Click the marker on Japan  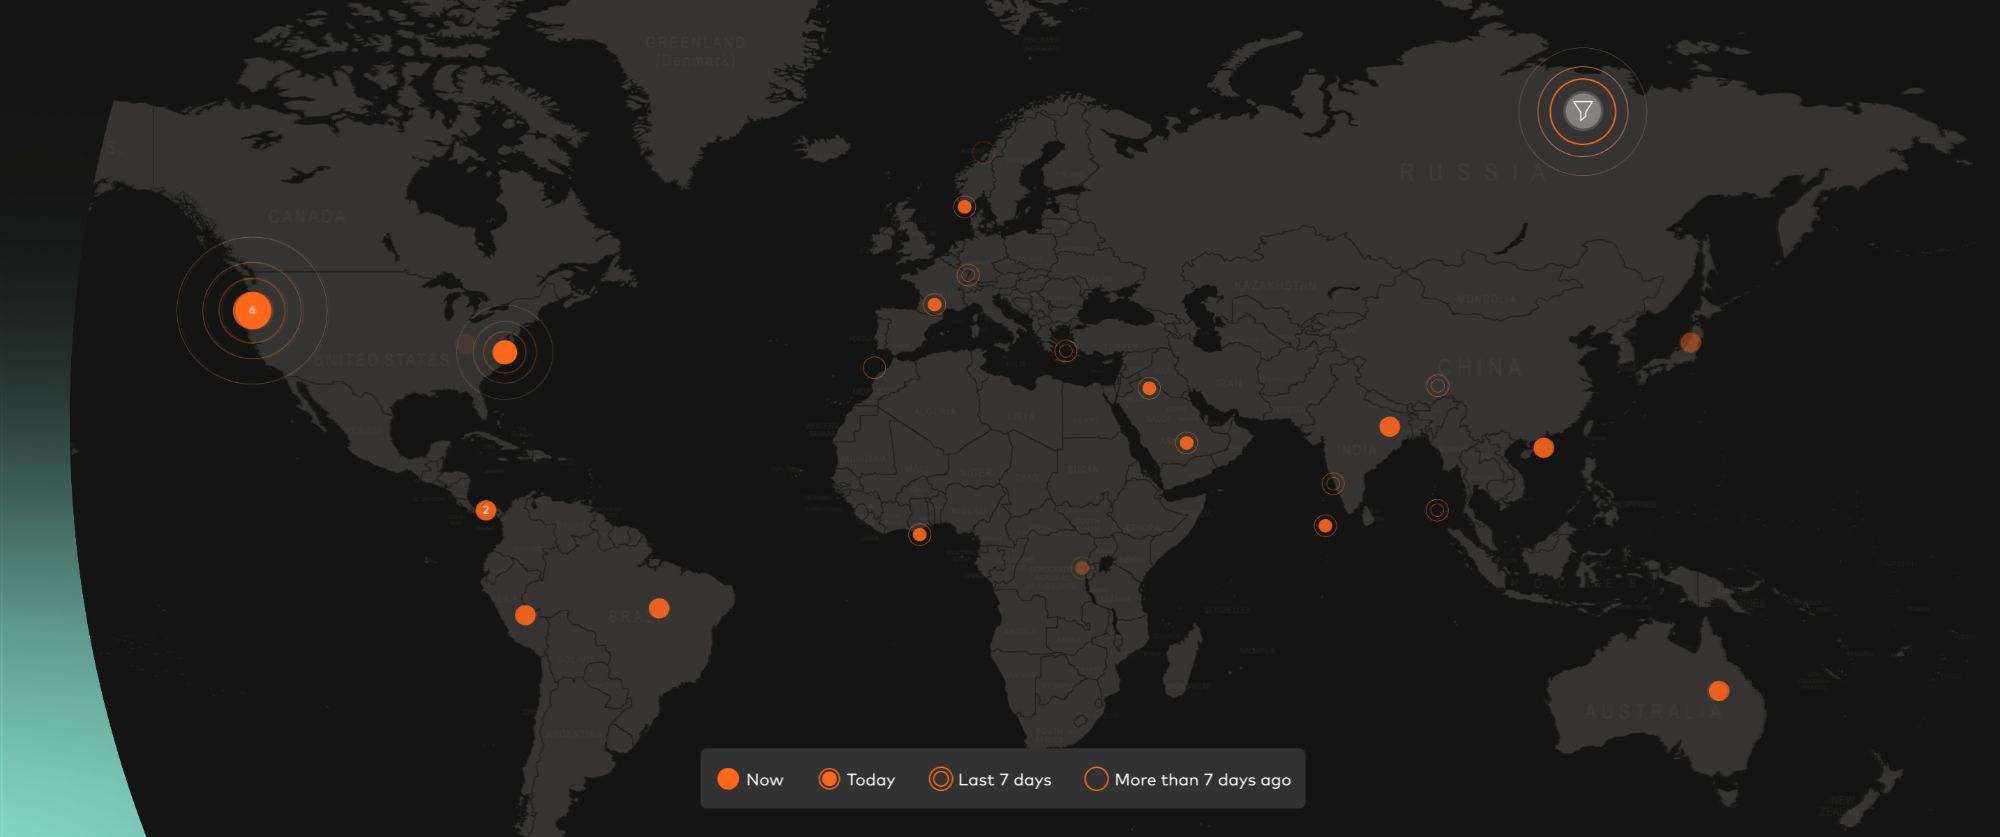click(x=1690, y=343)
